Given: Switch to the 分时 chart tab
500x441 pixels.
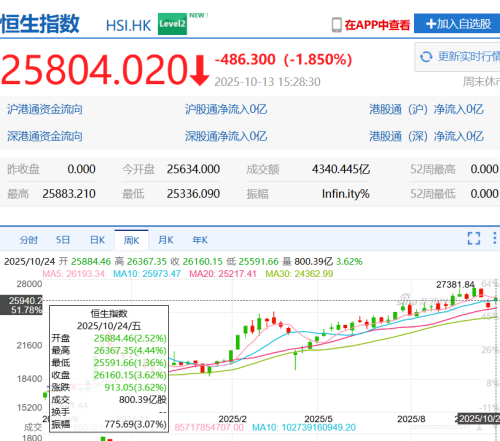Looking at the screenshot, I should pos(28,240).
